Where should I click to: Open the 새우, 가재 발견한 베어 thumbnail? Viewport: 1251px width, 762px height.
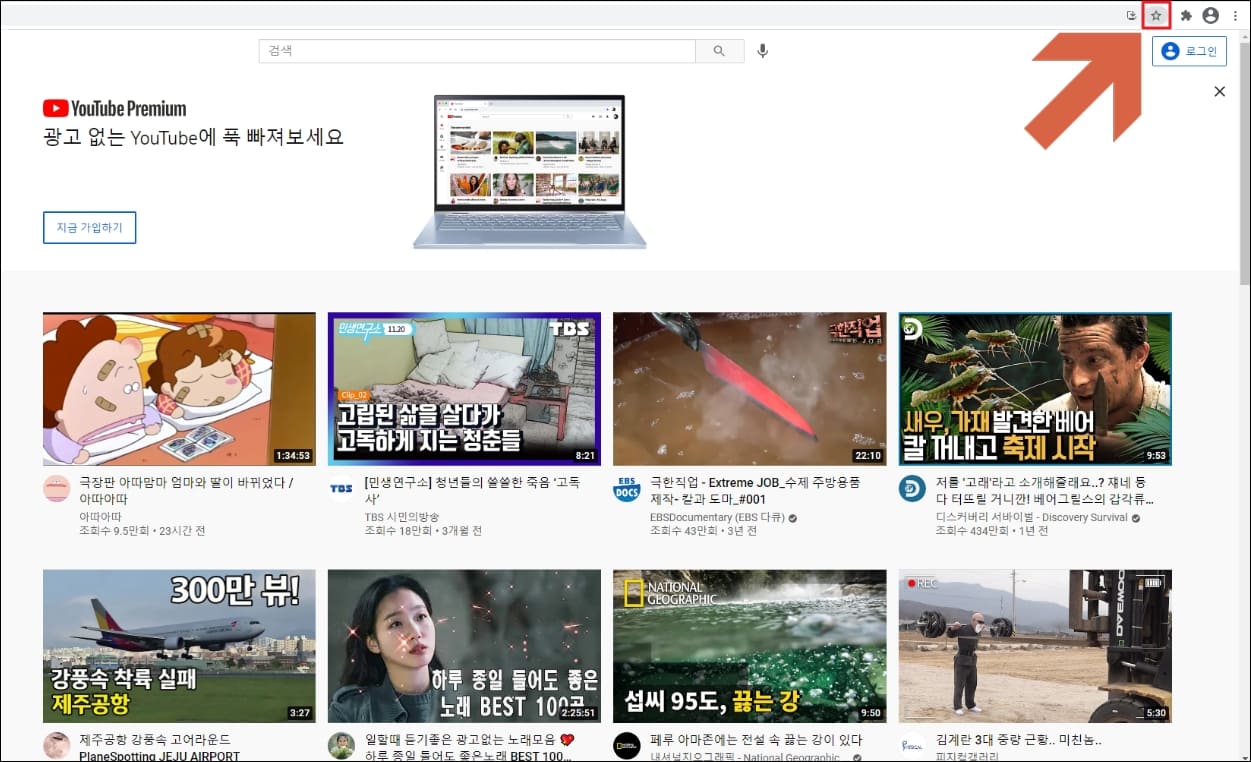tap(1035, 389)
